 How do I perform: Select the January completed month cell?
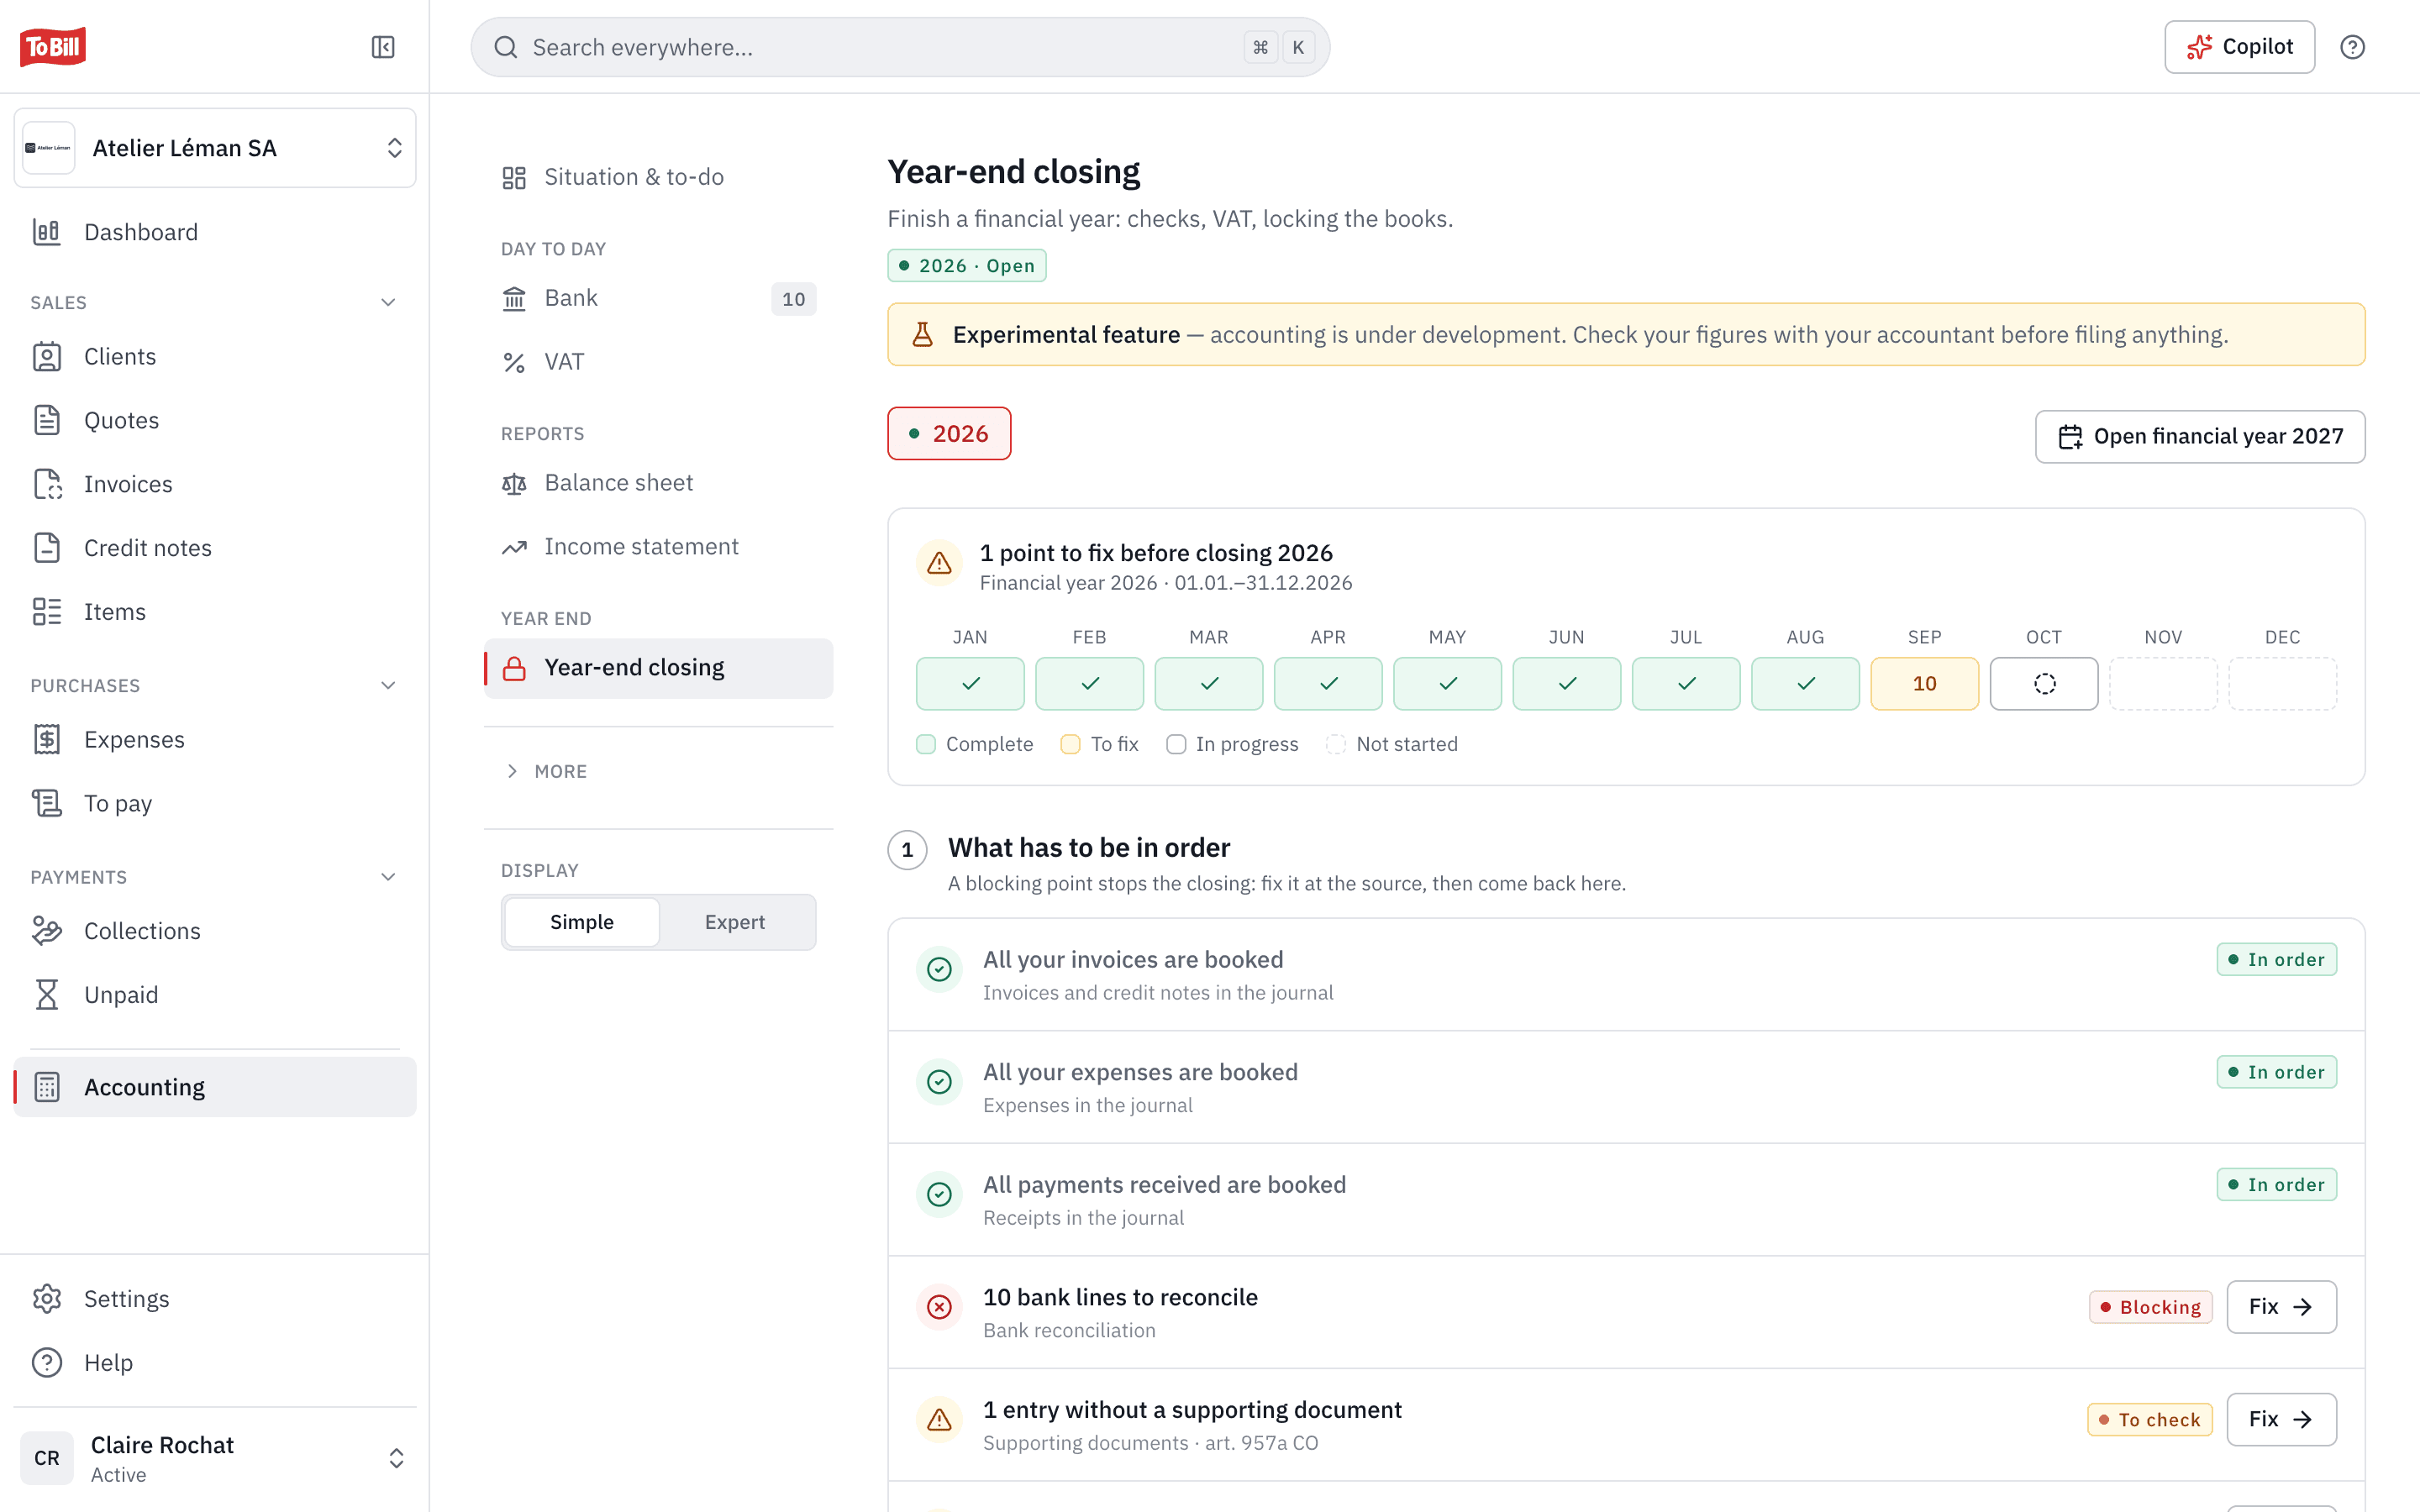(x=970, y=683)
